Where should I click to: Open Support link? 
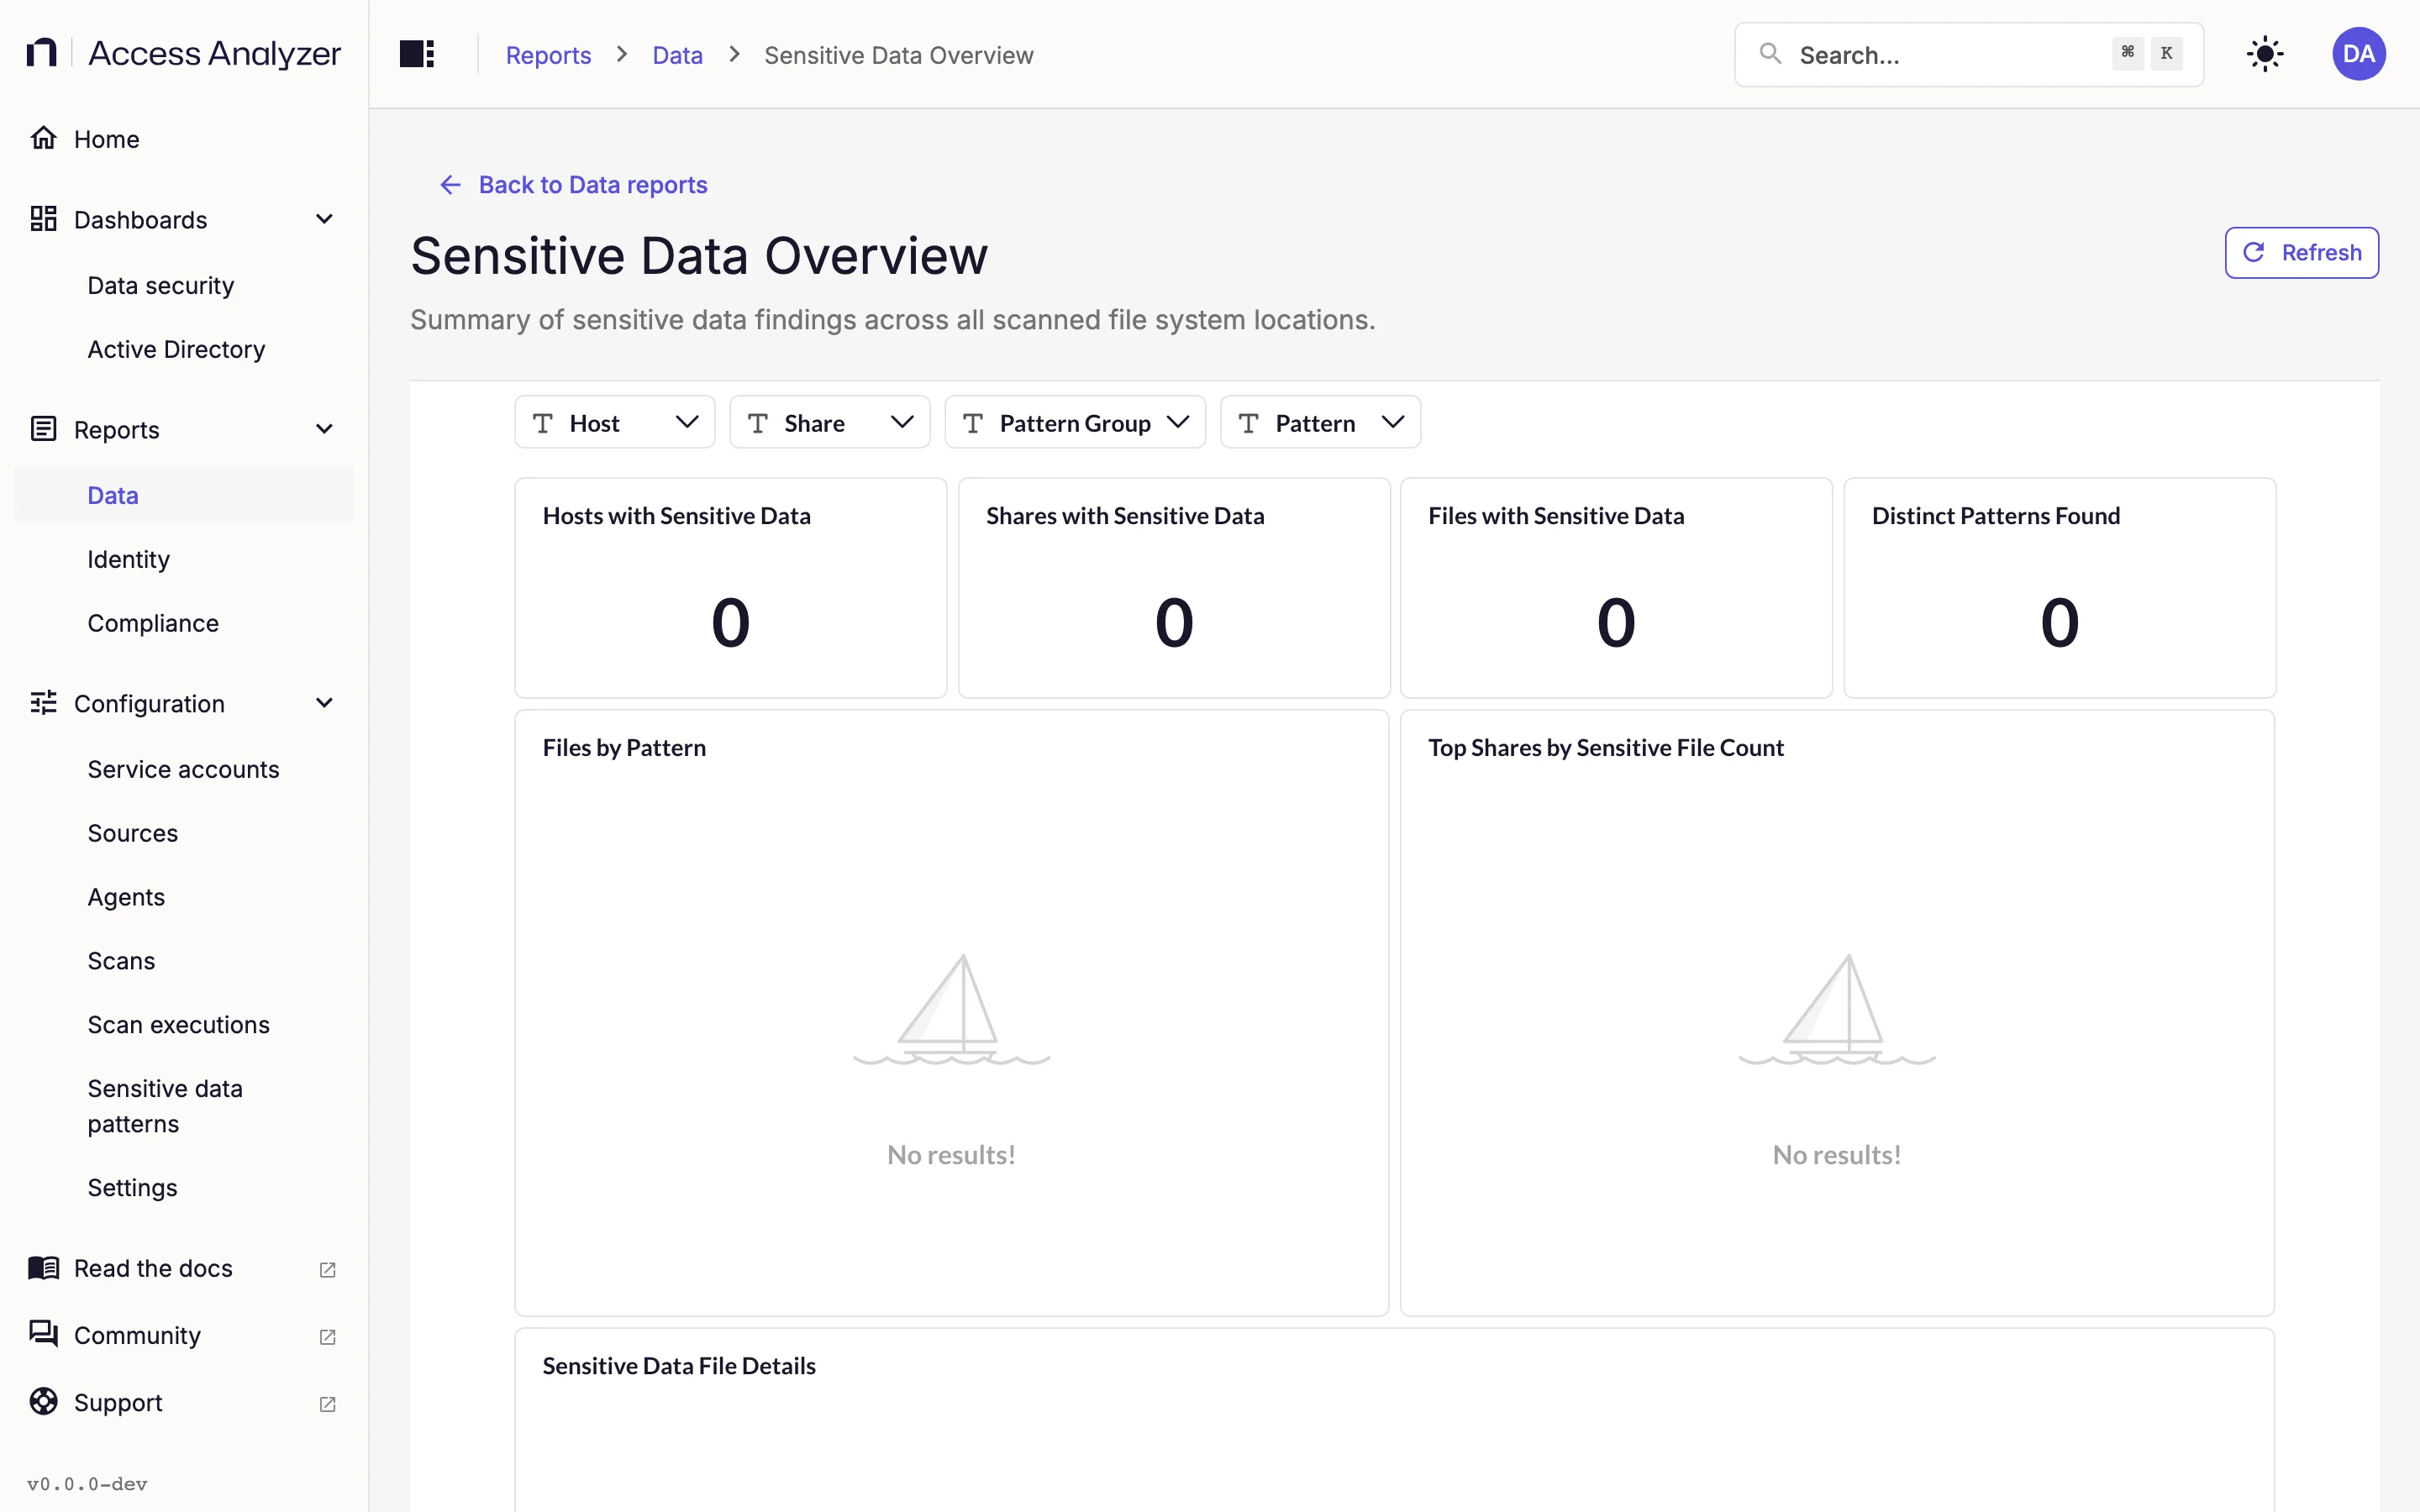coord(184,1403)
